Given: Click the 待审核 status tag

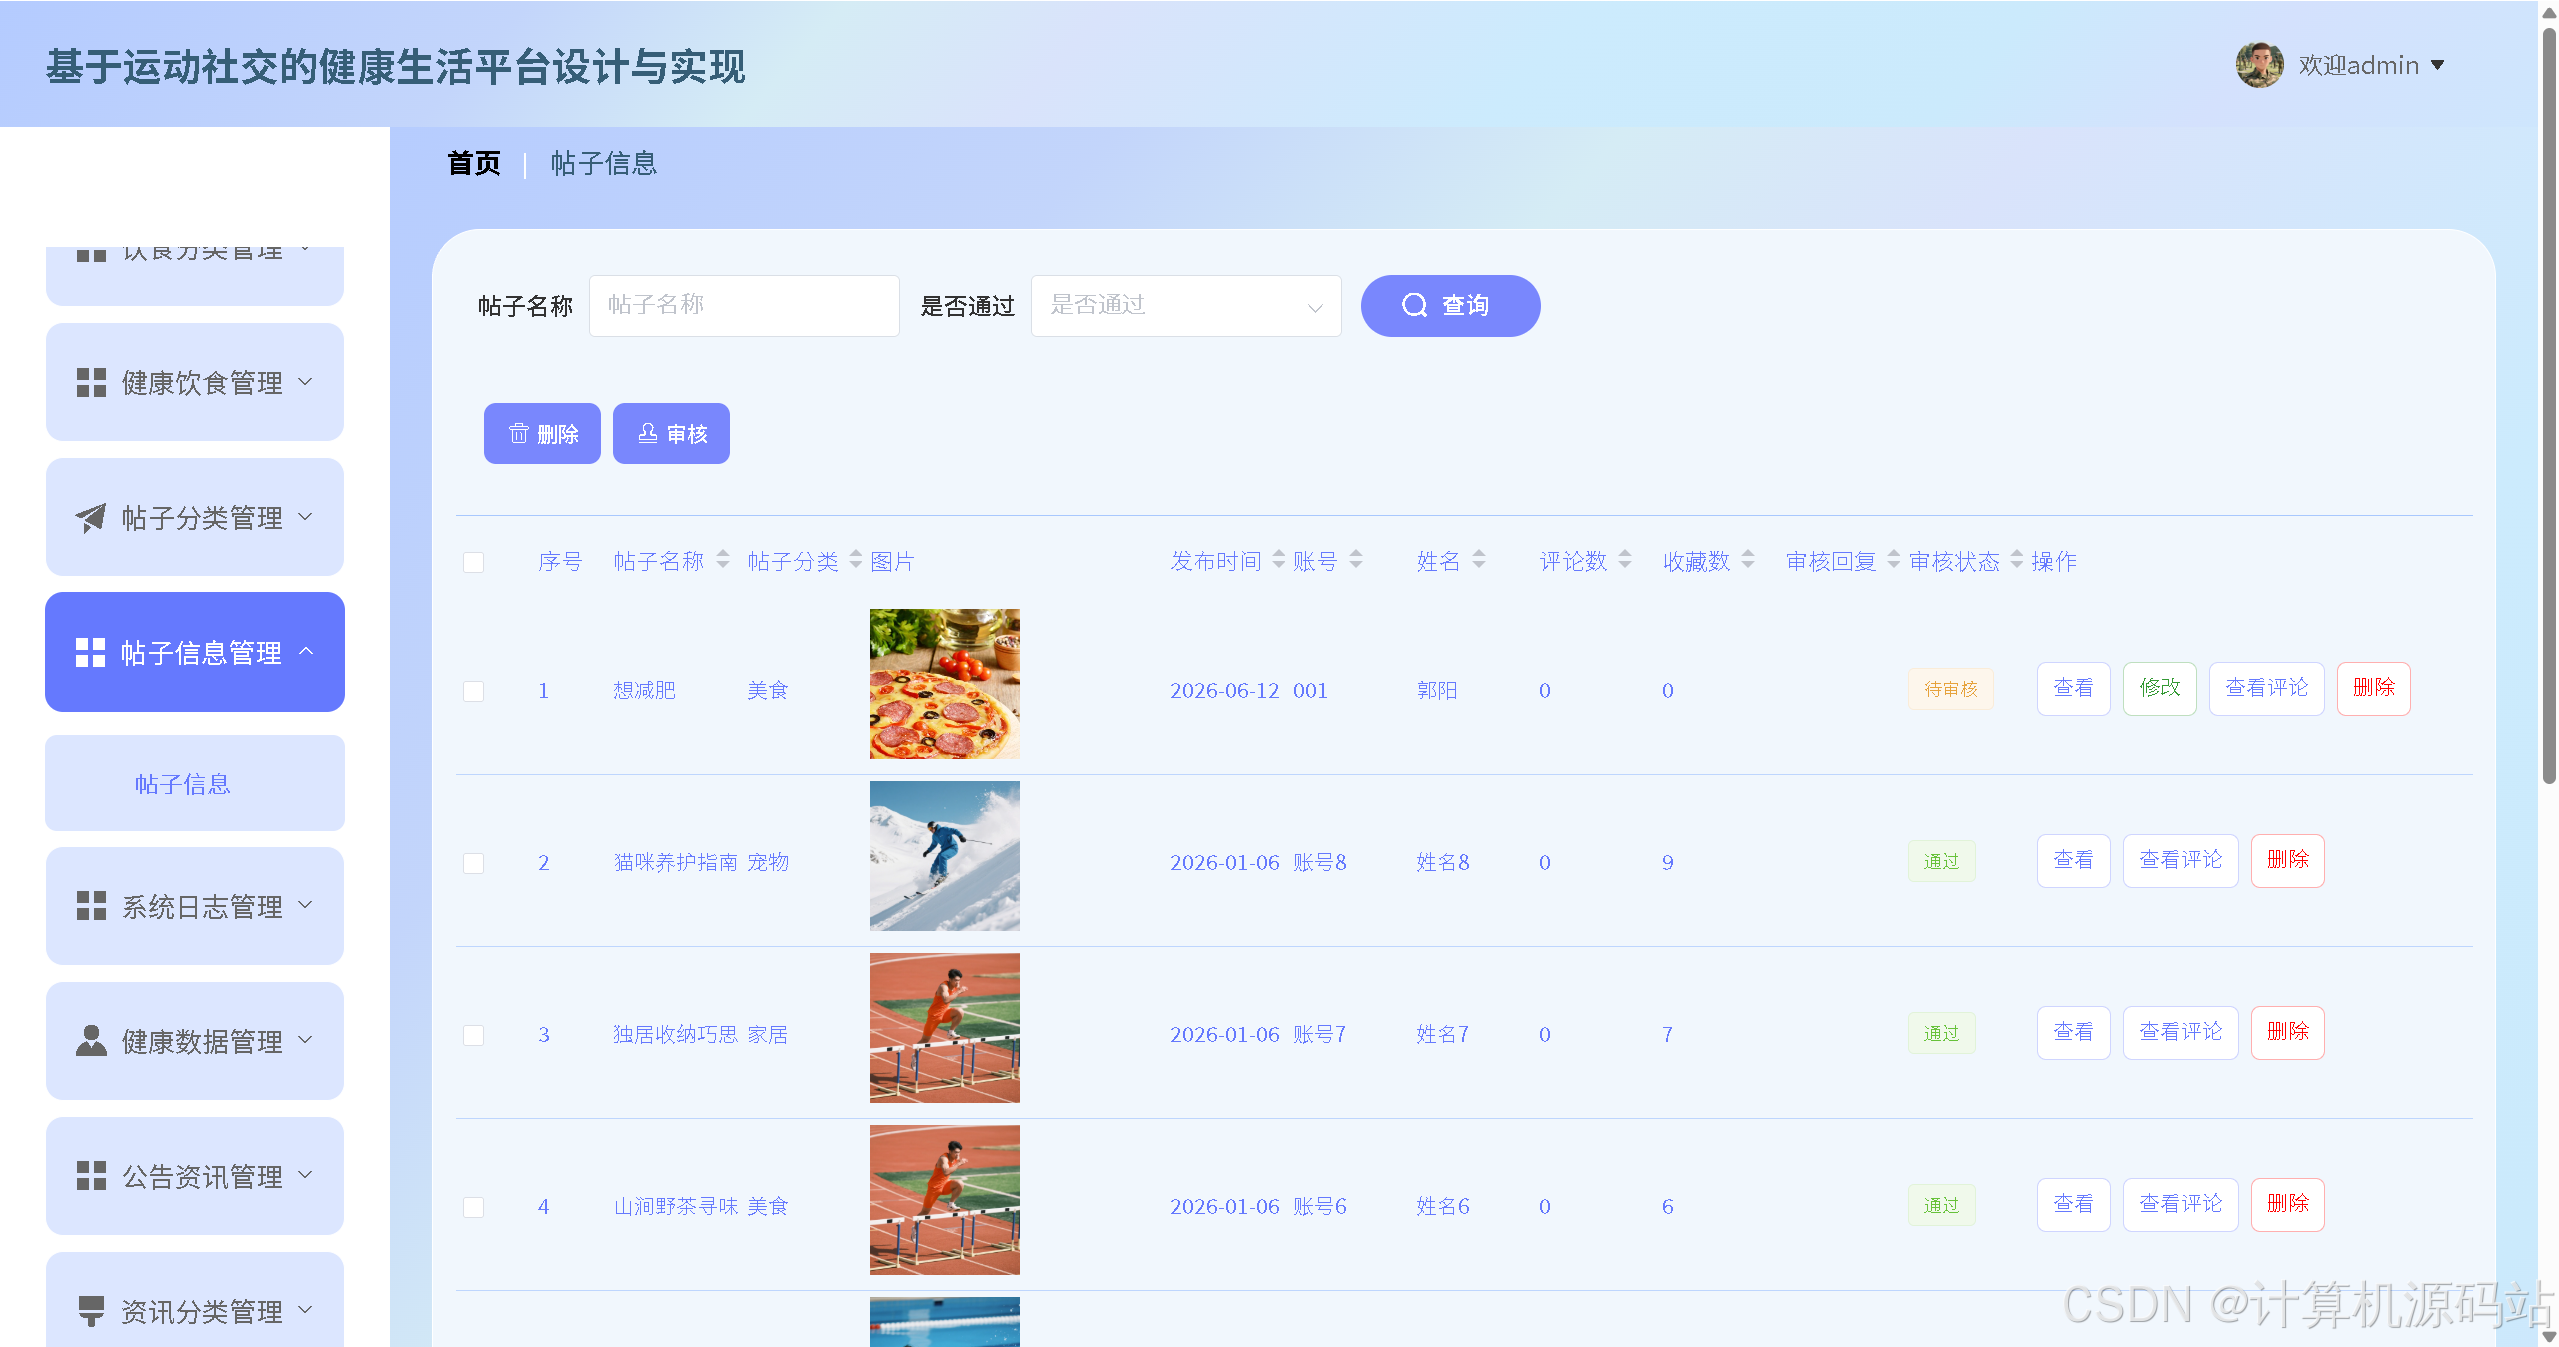Looking at the screenshot, I should 1950,689.
